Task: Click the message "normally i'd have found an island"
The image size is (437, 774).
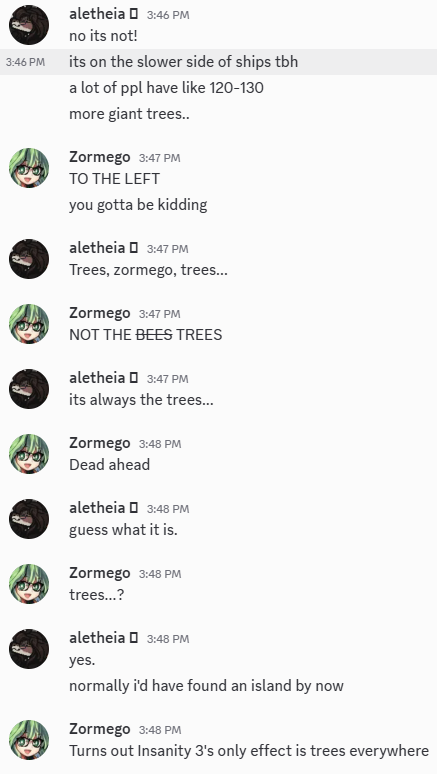Action: pos(206,686)
